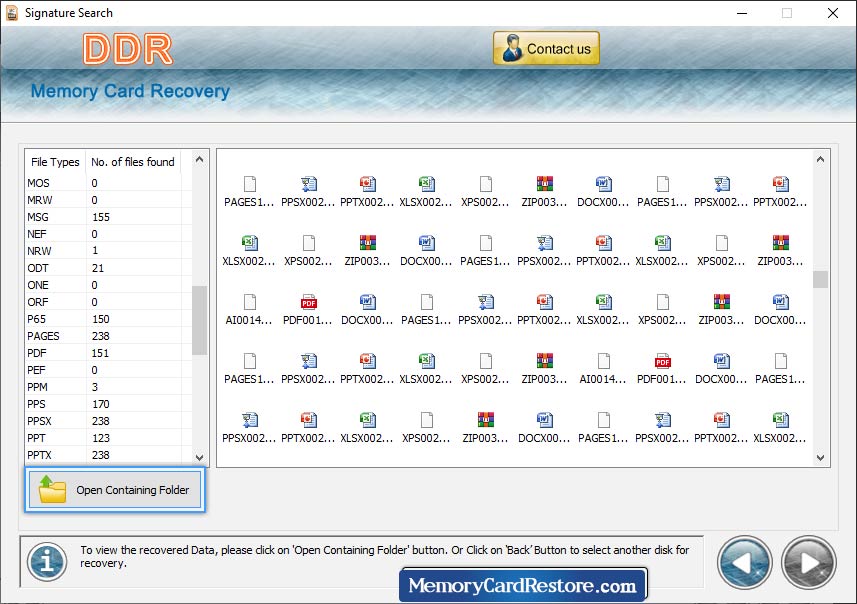Click the DDR logo
The width and height of the screenshot is (857, 604).
127,46
